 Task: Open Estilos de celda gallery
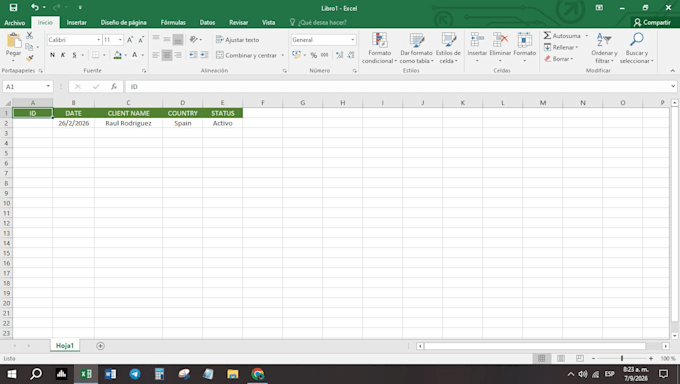[x=448, y=48]
